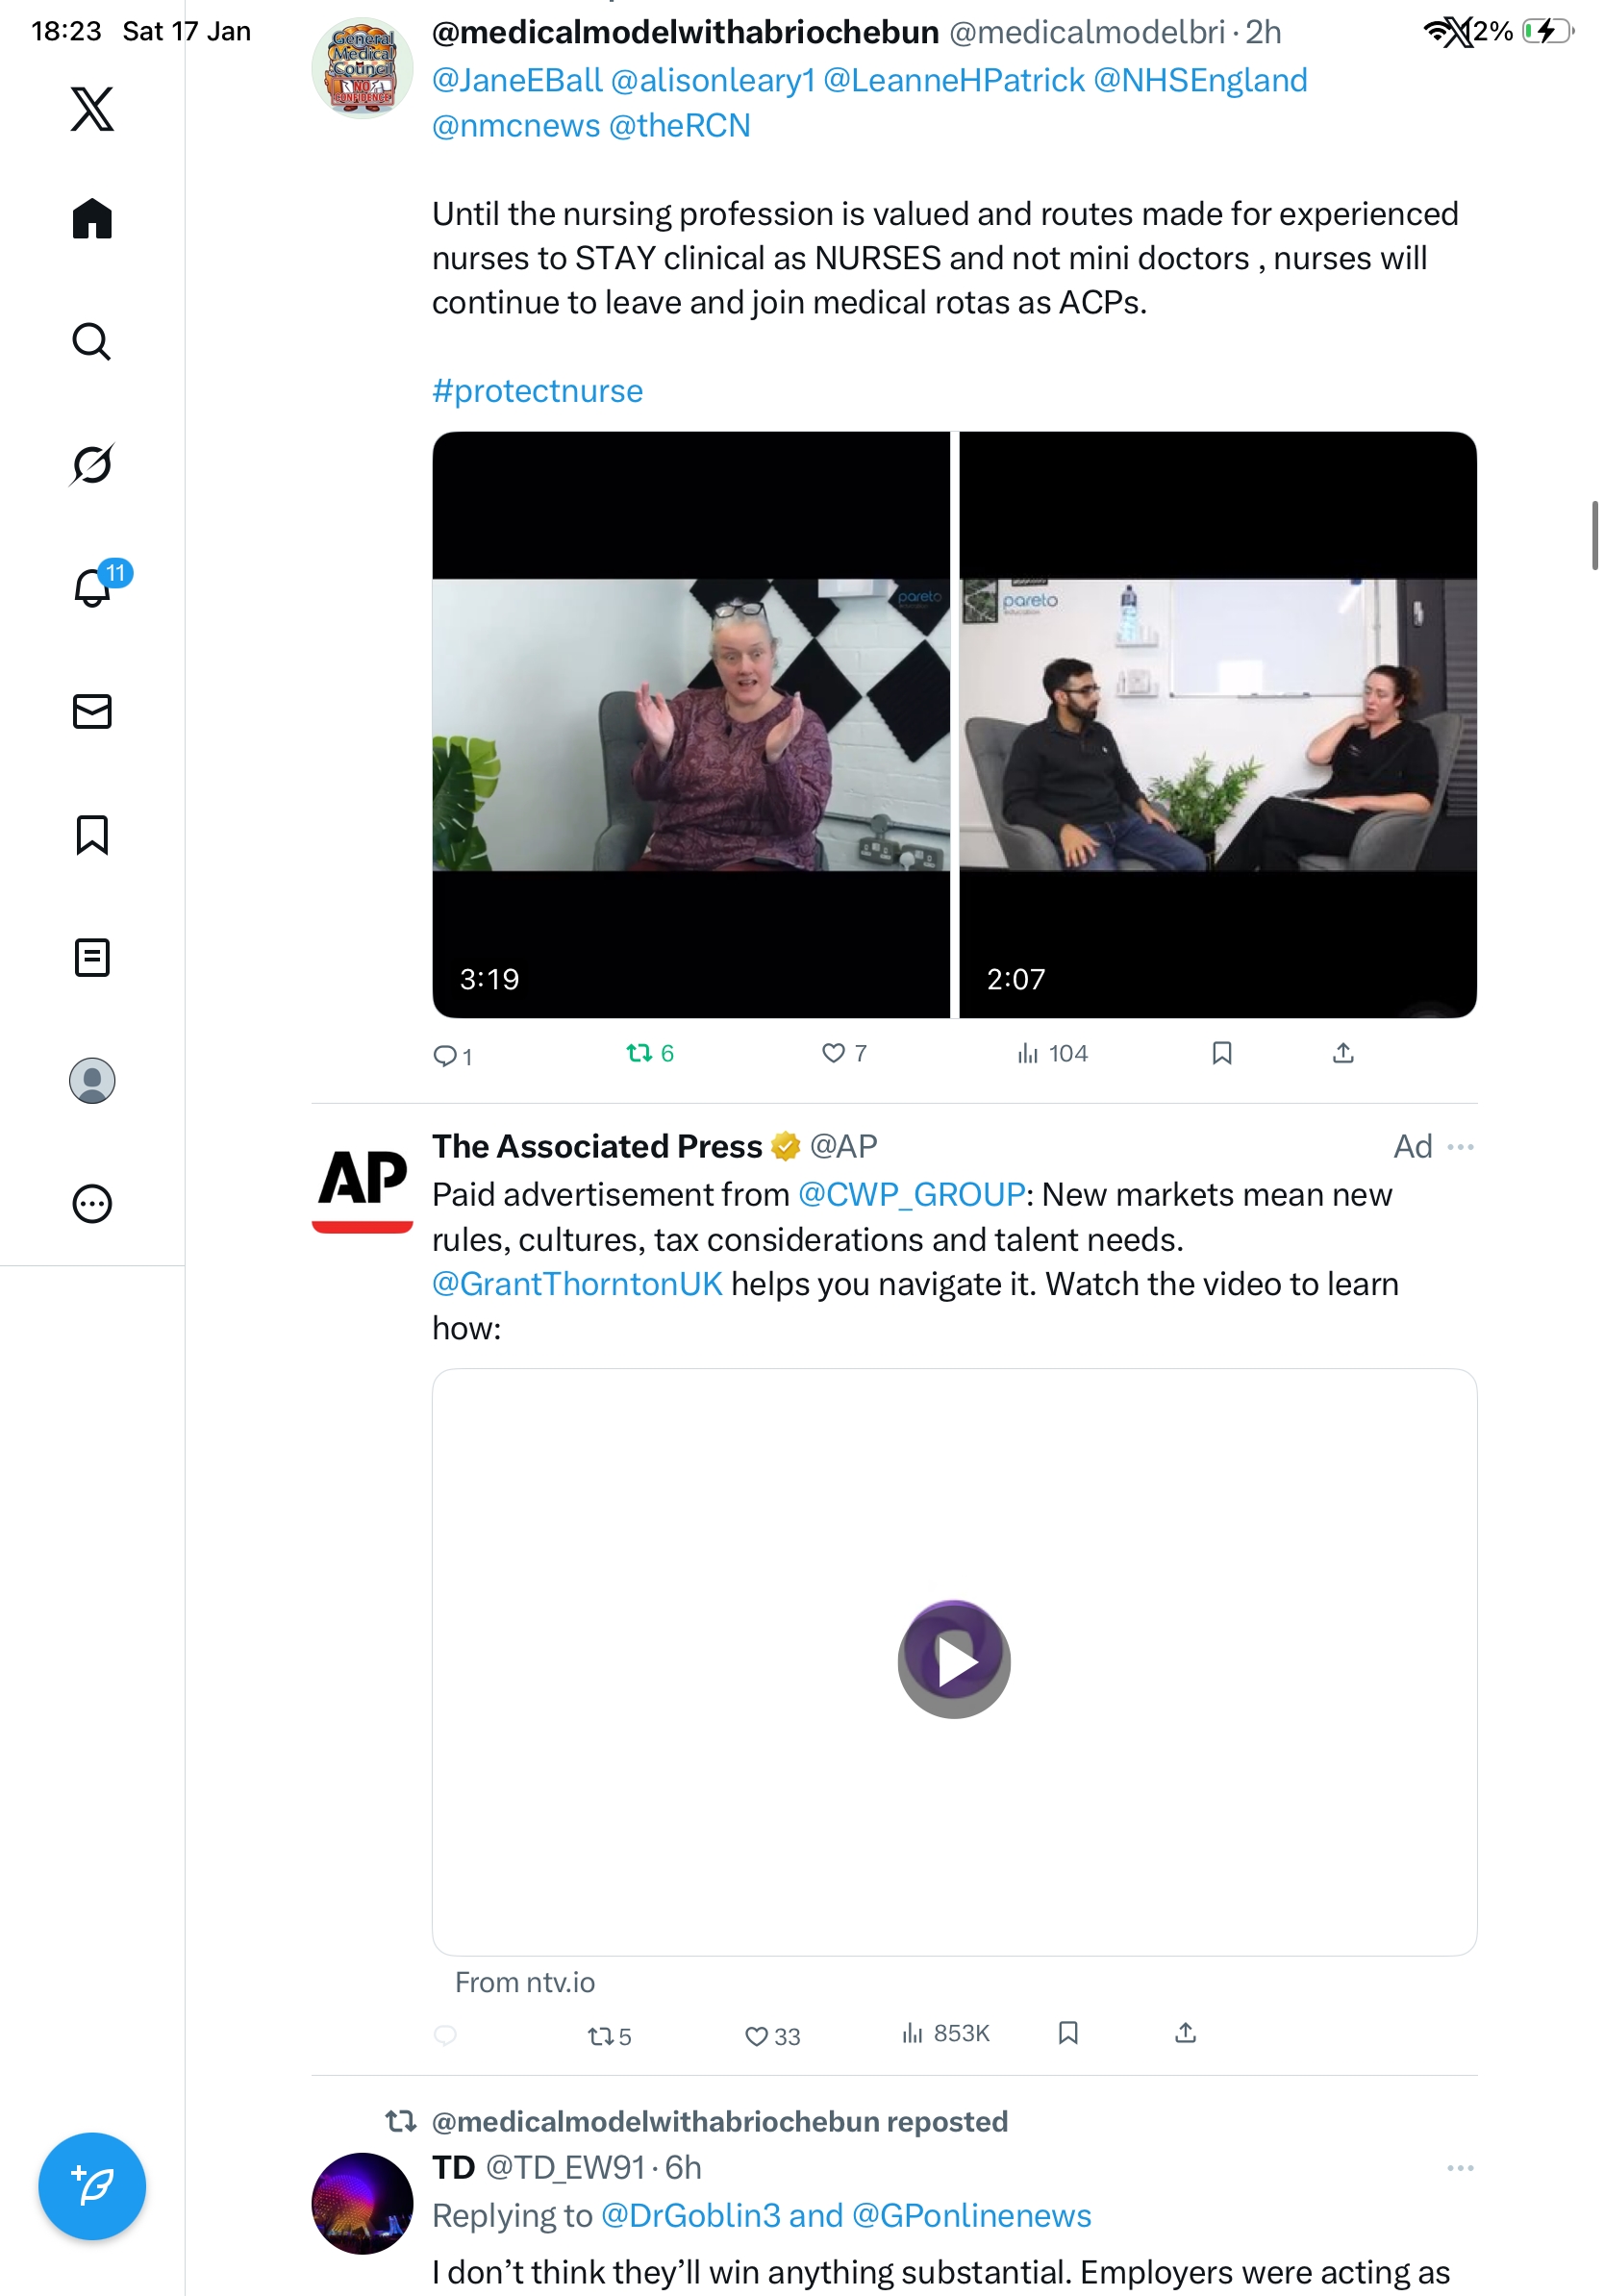The image size is (1604, 2296).
Task: Open options menu on the AP ad
Action: [1459, 1146]
